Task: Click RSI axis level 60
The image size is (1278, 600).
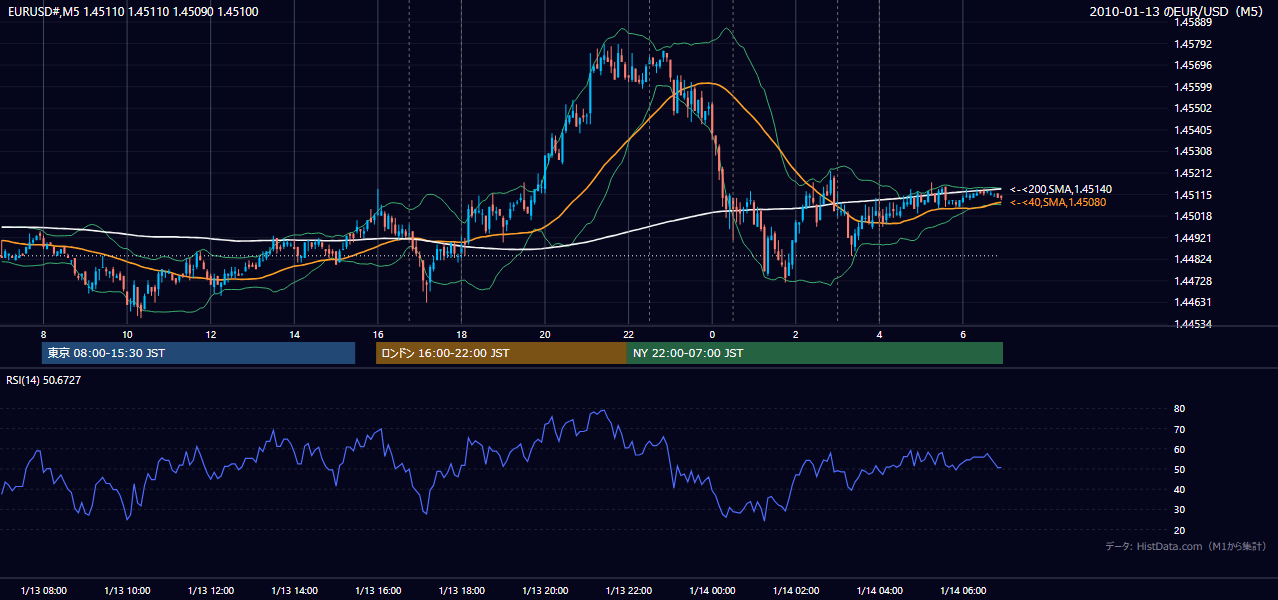Action: tap(1179, 449)
